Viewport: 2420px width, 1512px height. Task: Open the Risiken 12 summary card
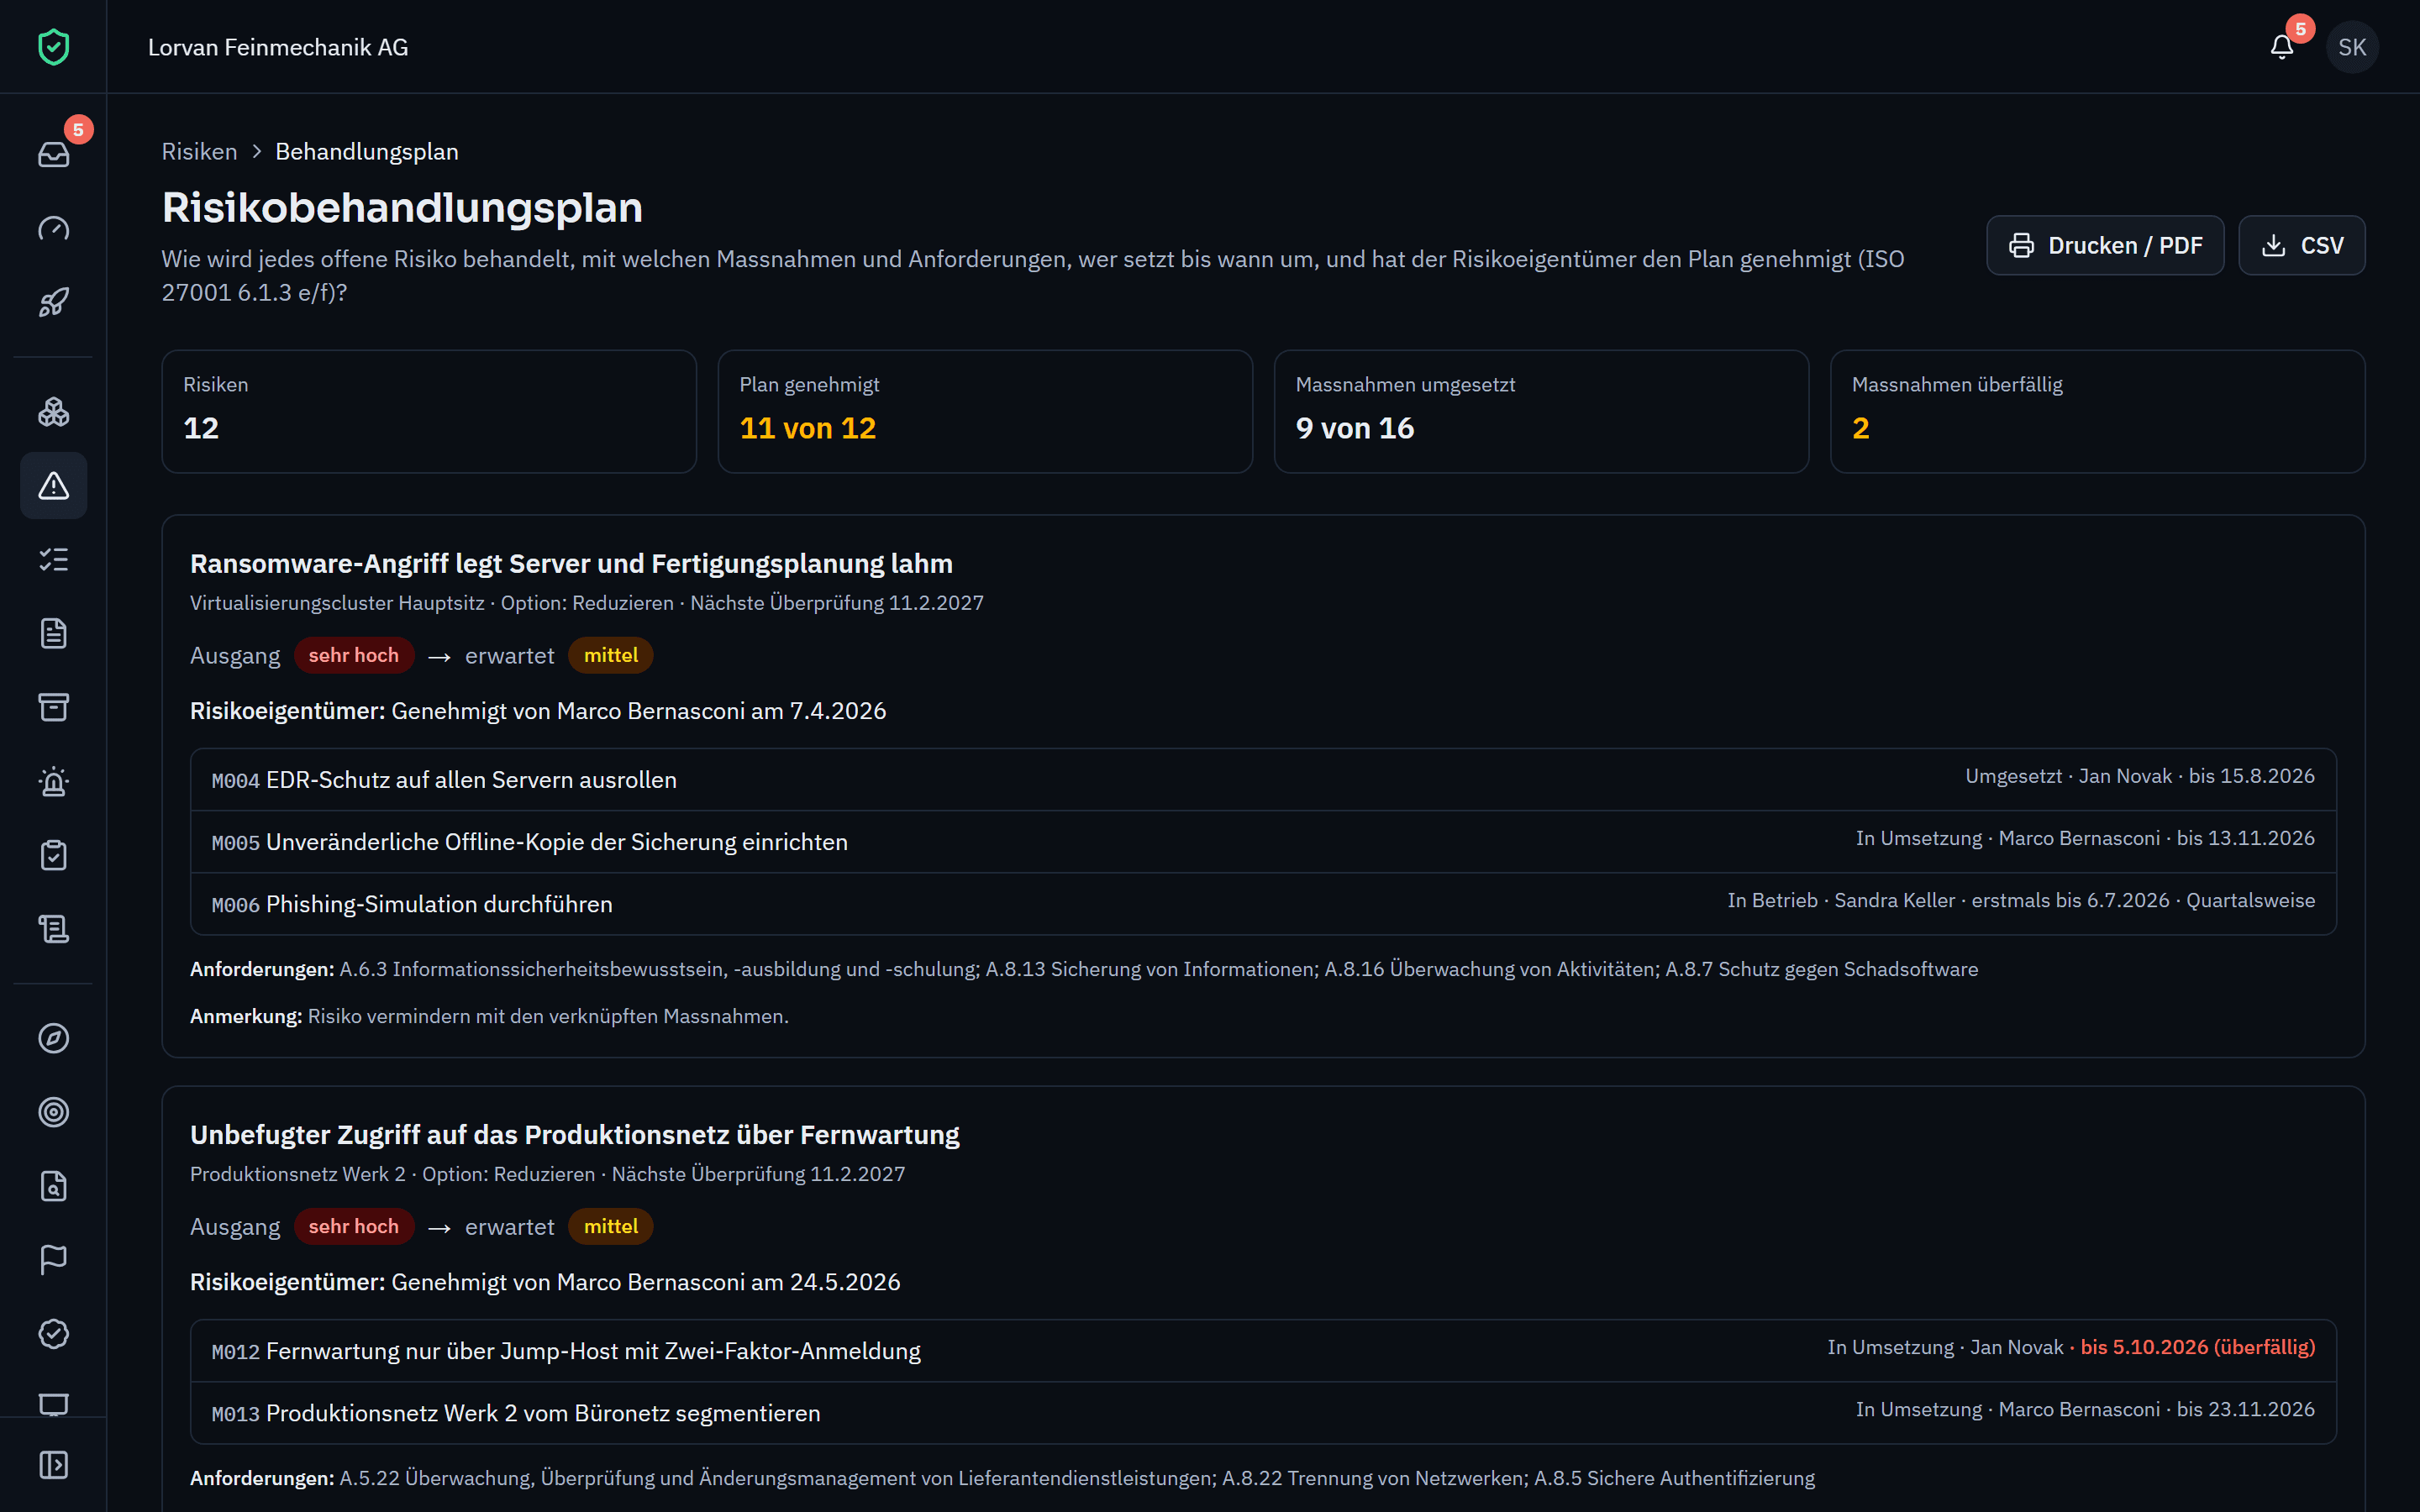click(429, 411)
